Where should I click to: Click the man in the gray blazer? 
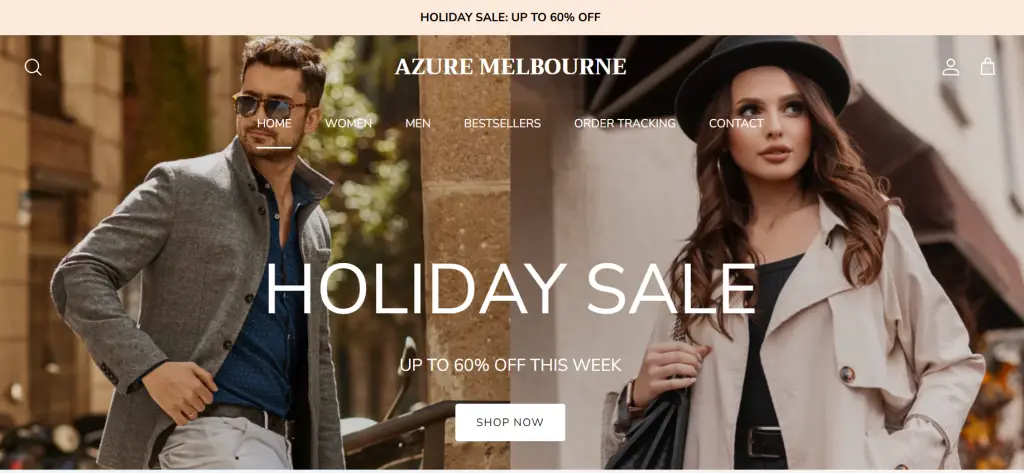202,261
